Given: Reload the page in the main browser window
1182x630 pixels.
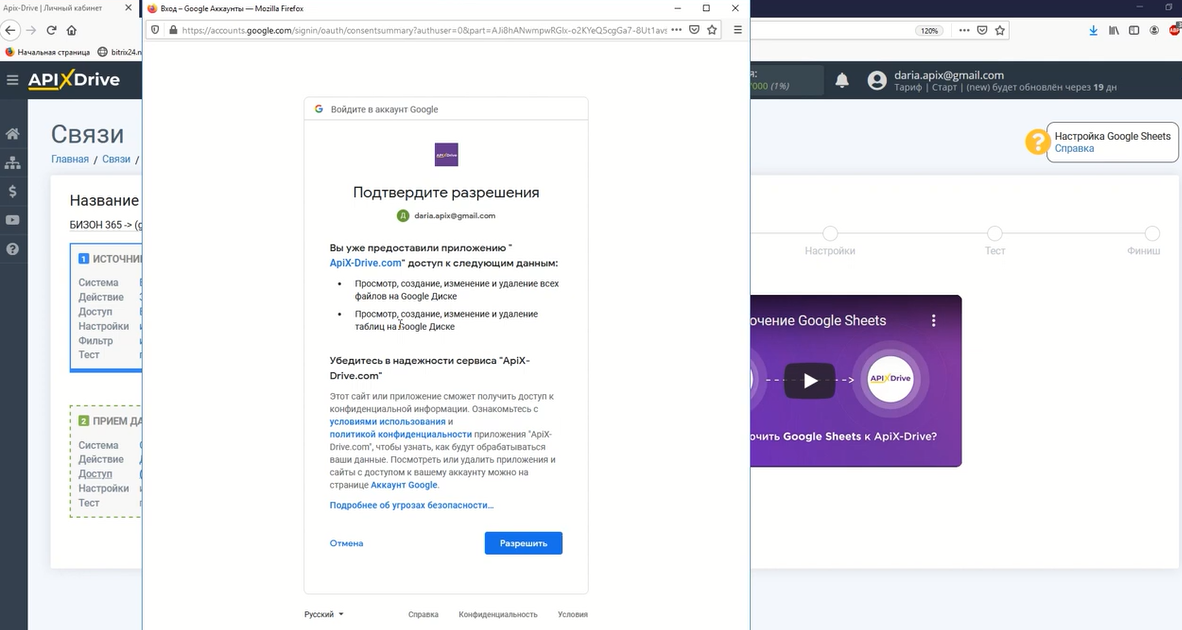Looking at the screenshot, I should 51,30.
